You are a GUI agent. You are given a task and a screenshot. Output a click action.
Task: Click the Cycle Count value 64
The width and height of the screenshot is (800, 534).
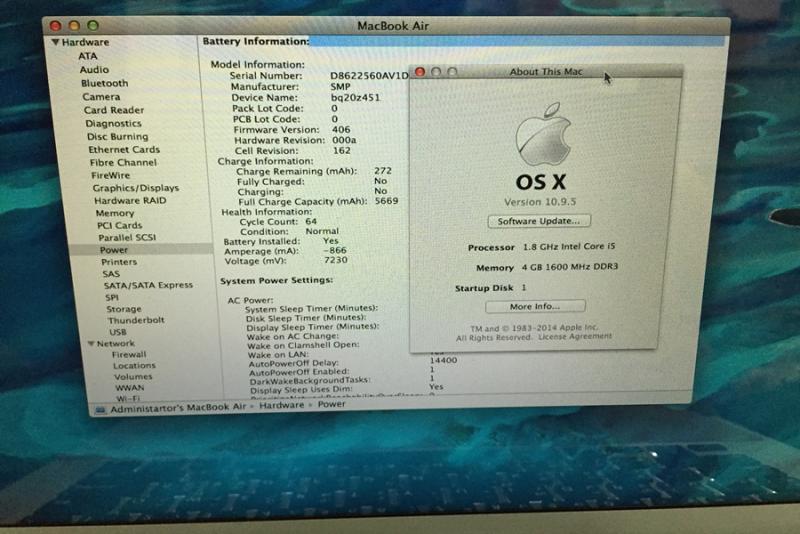tap(311, 221)
